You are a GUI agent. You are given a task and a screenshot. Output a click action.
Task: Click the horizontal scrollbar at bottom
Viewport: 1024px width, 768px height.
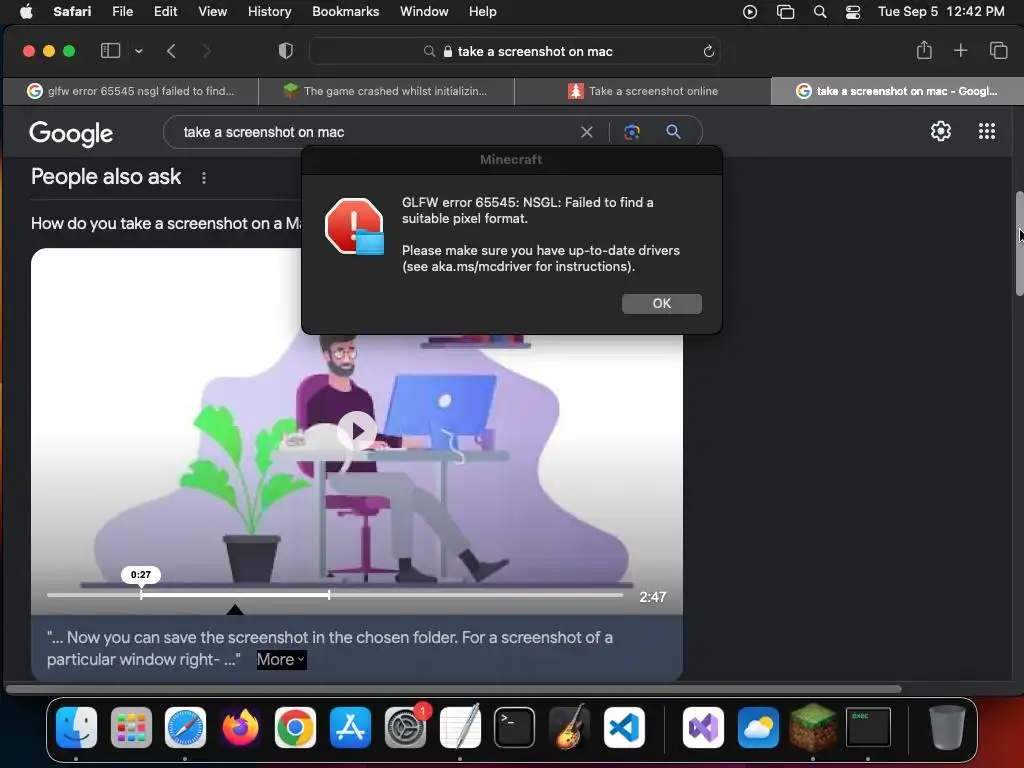point(454,689)
